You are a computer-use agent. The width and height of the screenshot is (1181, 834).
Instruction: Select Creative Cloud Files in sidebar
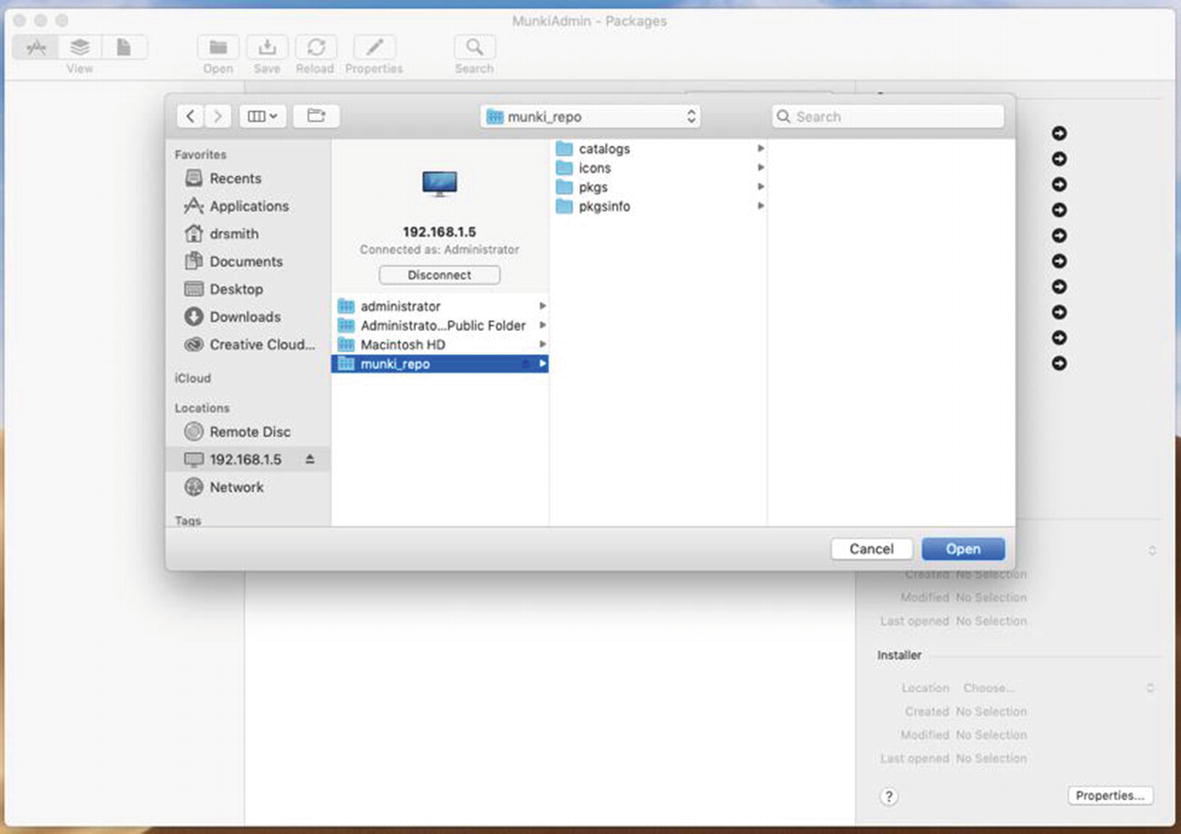pyautogui.click(x=261, y=344)
